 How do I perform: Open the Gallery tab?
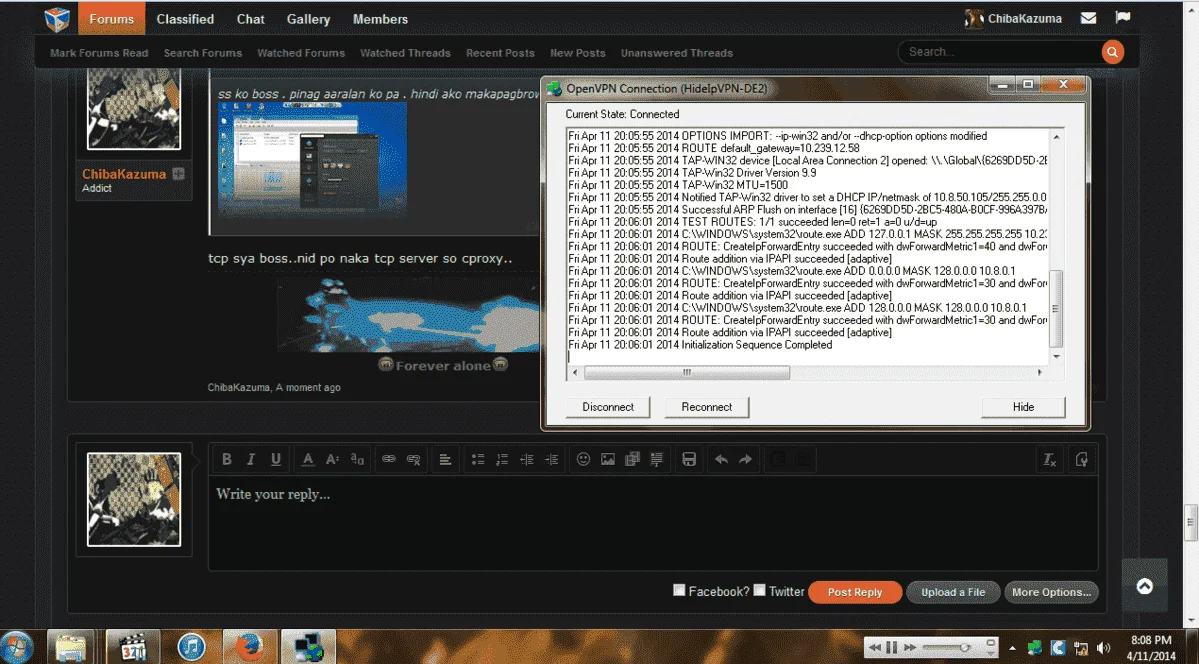[x=308, y=19]
